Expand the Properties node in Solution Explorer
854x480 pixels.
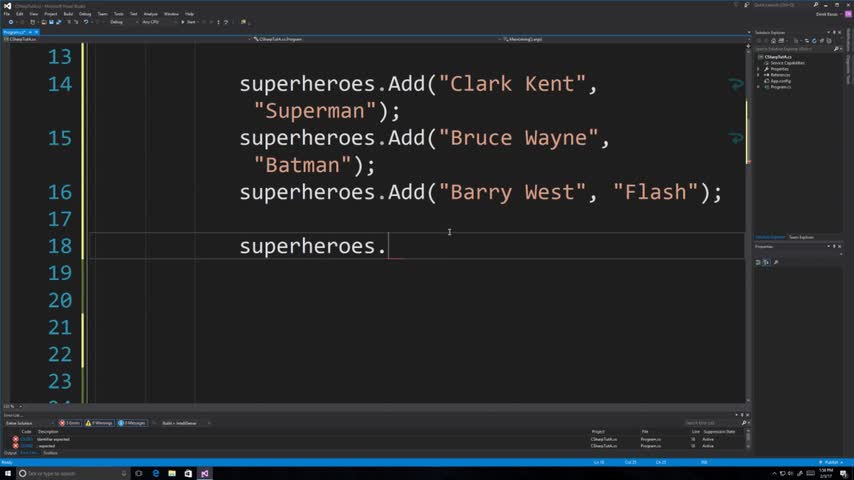click(758, 69)
